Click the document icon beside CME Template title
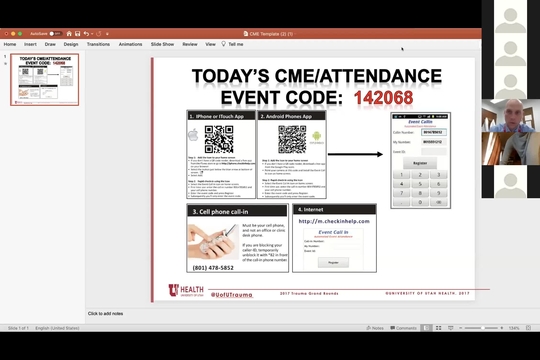 246,34
